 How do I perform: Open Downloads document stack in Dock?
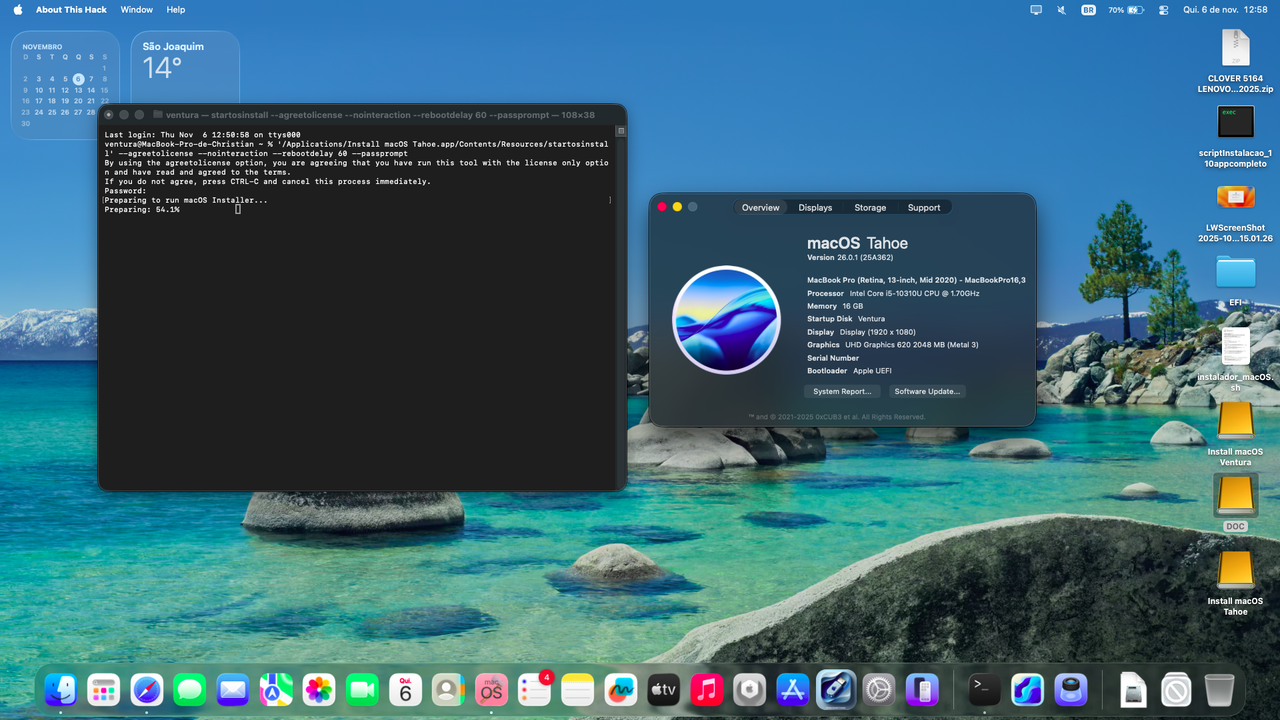tap(1133, 689)
